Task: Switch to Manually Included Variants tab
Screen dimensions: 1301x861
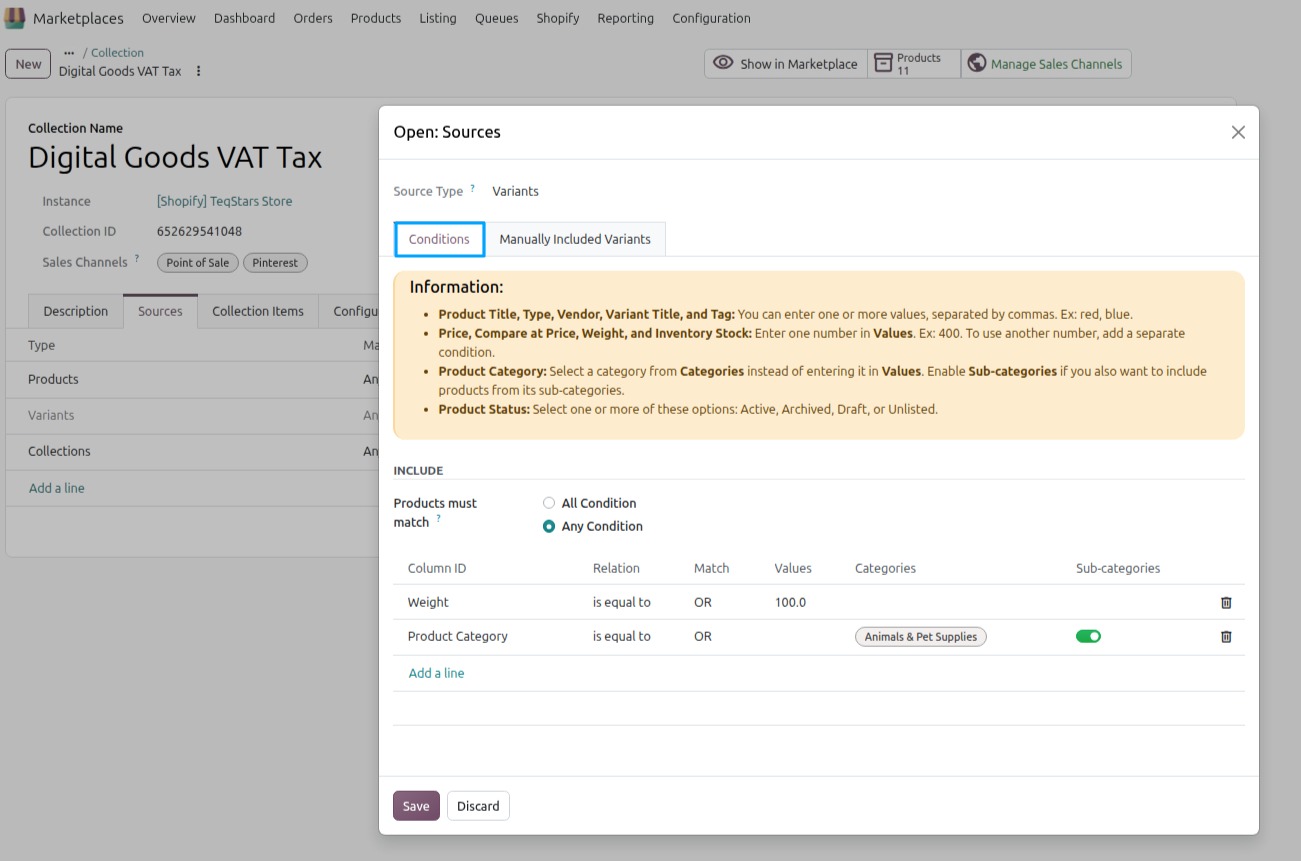Action: tap(575, 239)
